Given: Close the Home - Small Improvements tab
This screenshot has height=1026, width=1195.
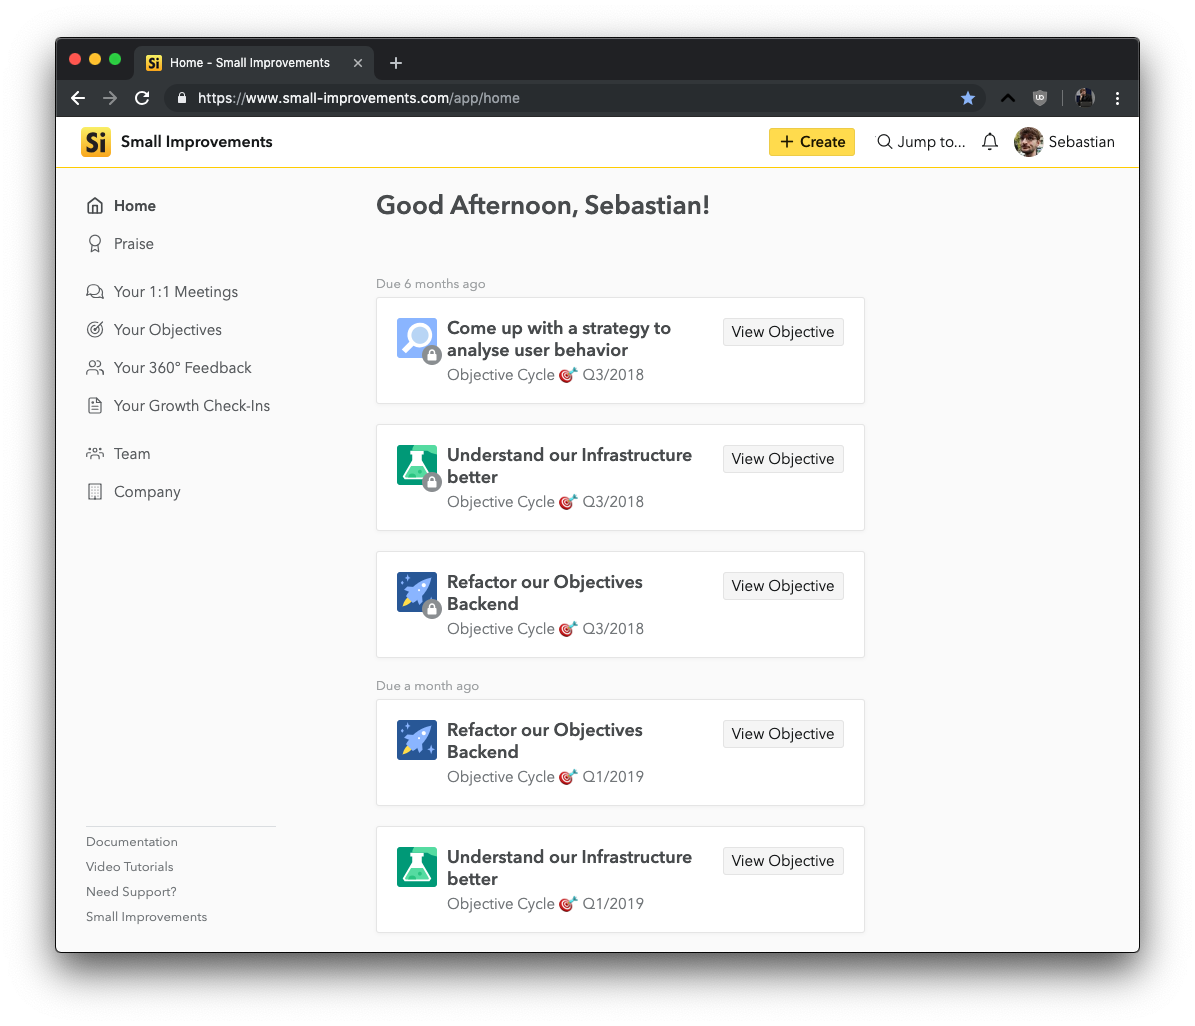Looking at the screenshot, I should click(357, 63).
